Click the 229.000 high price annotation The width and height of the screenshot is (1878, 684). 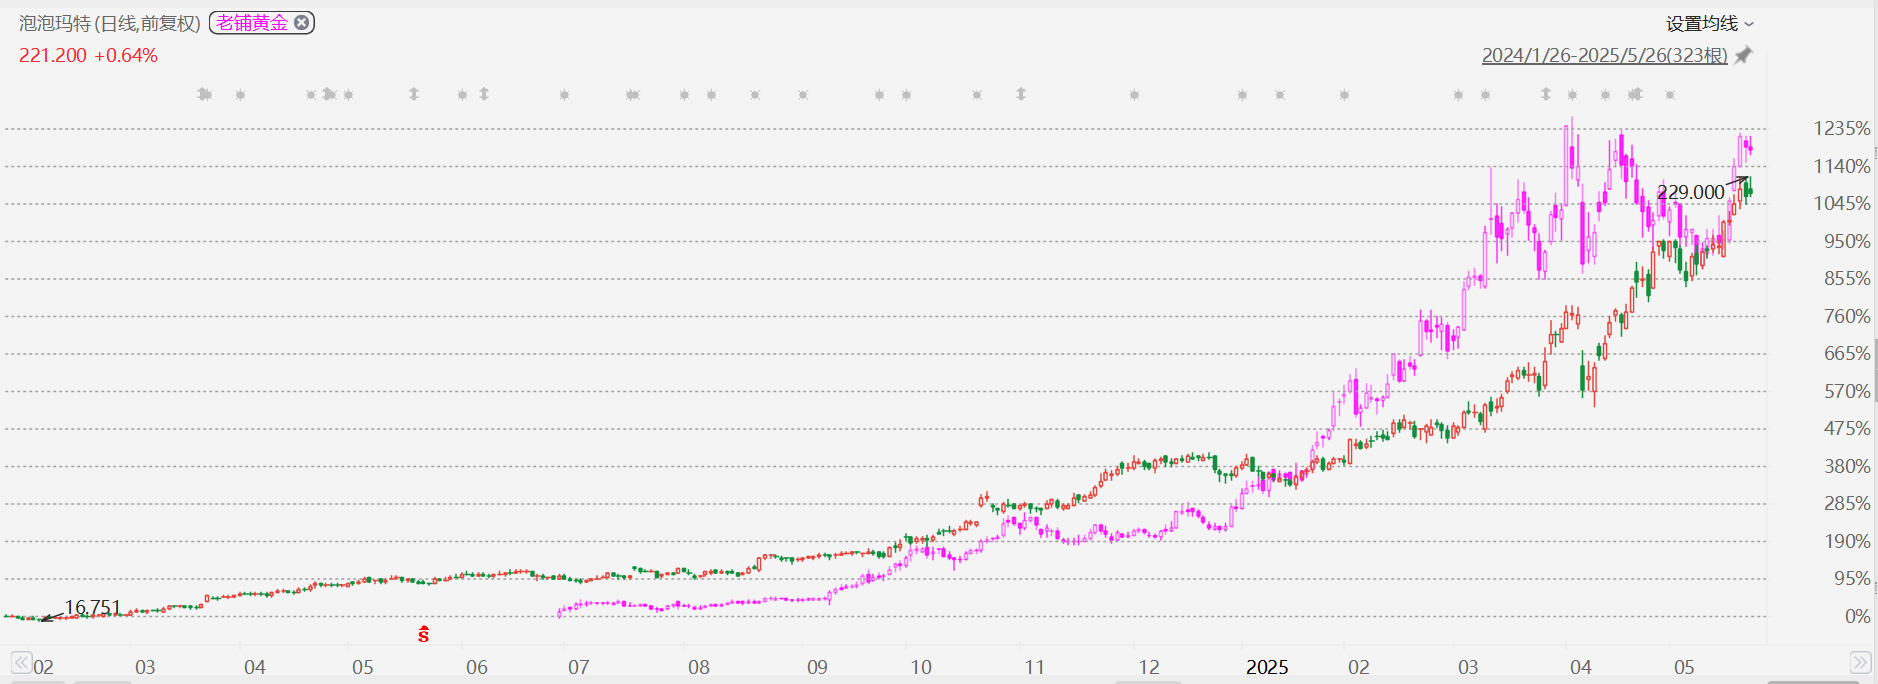click(1690, 192)
